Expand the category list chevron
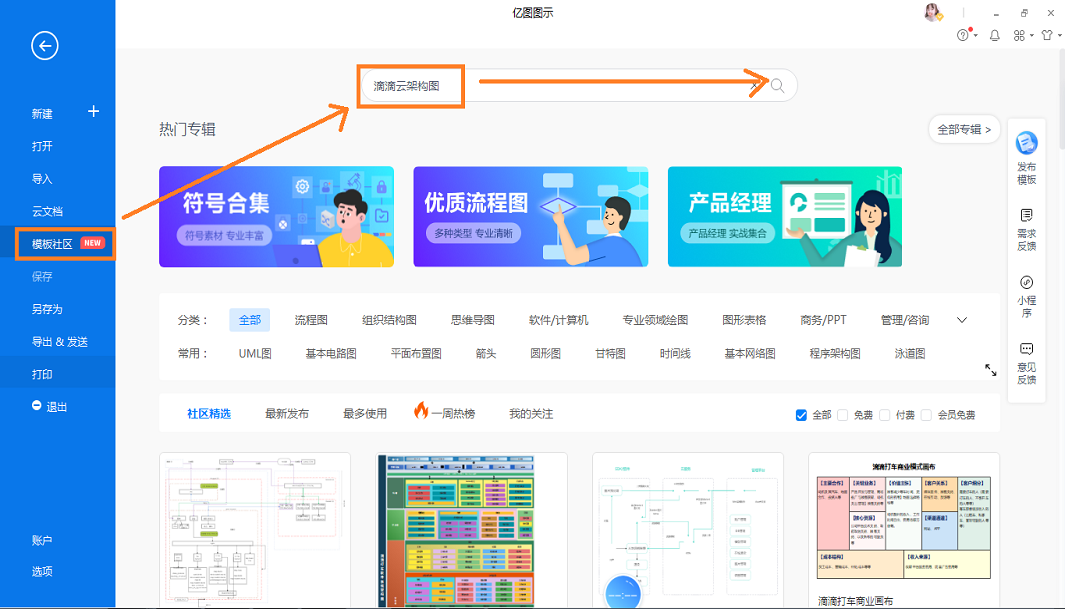This screenshot has width=1065, height=609. pyautogui.click(x=962, y=320)
